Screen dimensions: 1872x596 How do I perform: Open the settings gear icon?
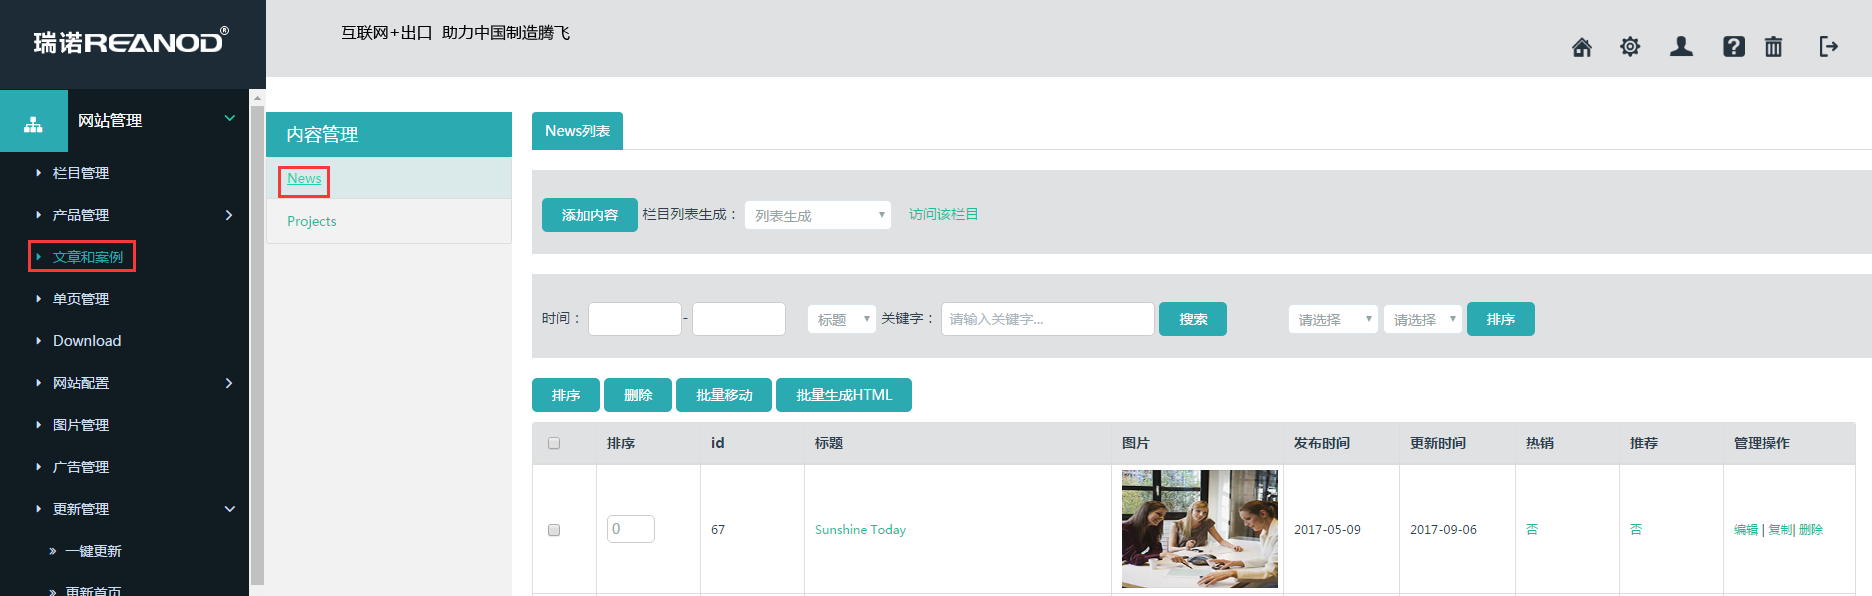(x=1630, y=47)
